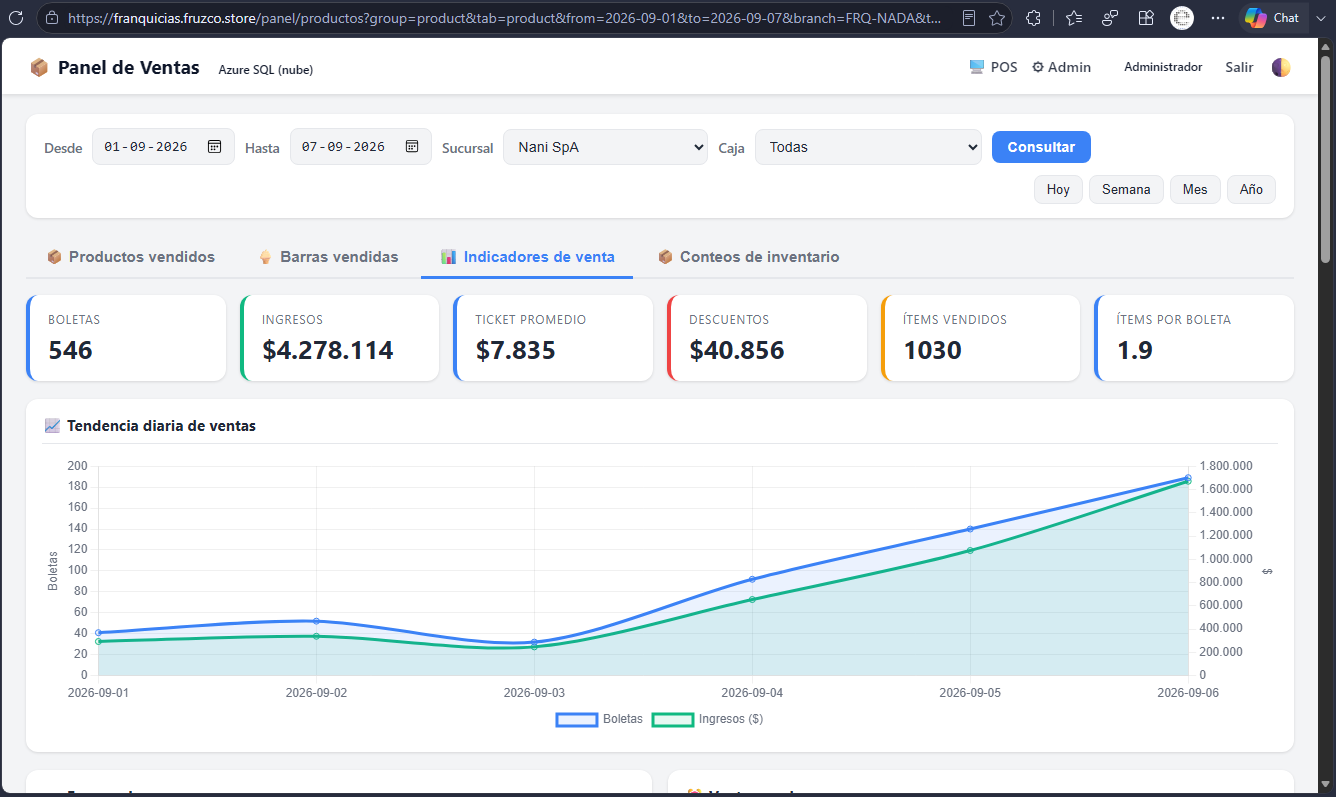Click the Panel de Ventas box logo
Screen dimensions: 1336x797
tap(39, 67)
